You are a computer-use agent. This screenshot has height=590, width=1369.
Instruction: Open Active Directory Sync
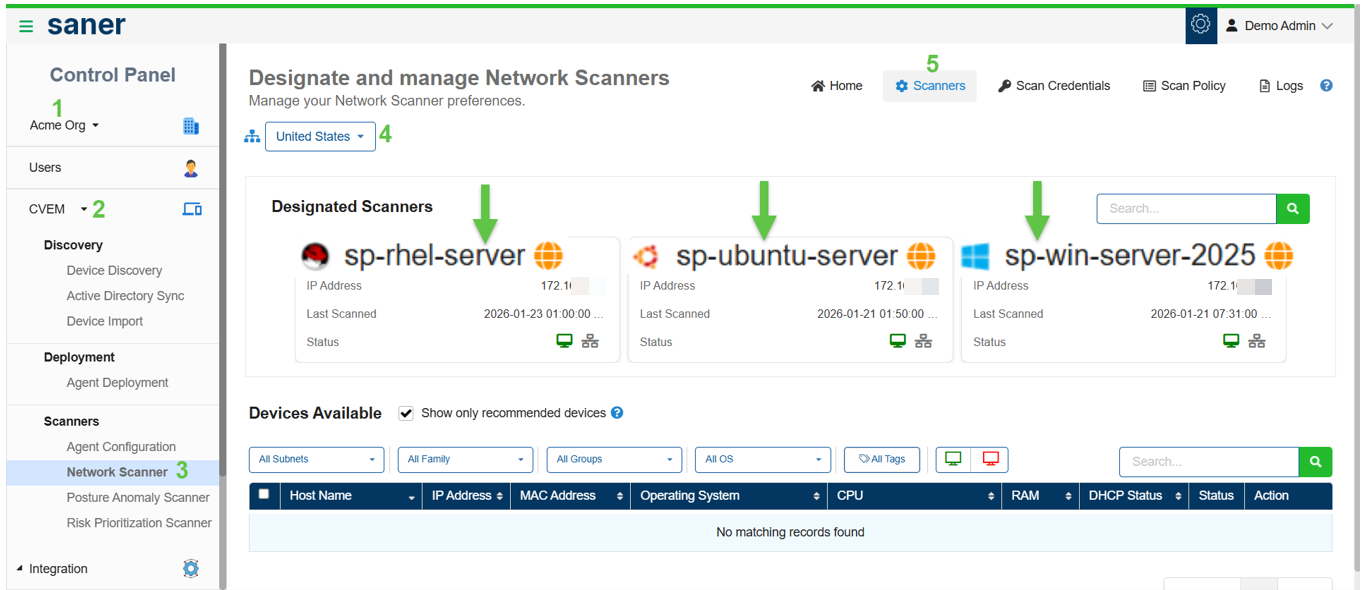pos(125,296)
